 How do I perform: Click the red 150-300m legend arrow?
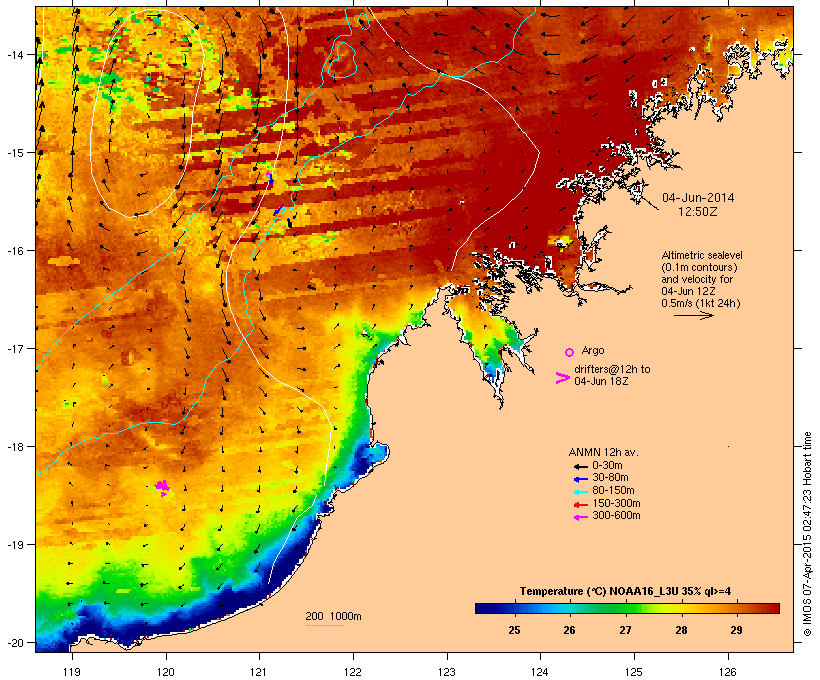[x=580, y=504]
